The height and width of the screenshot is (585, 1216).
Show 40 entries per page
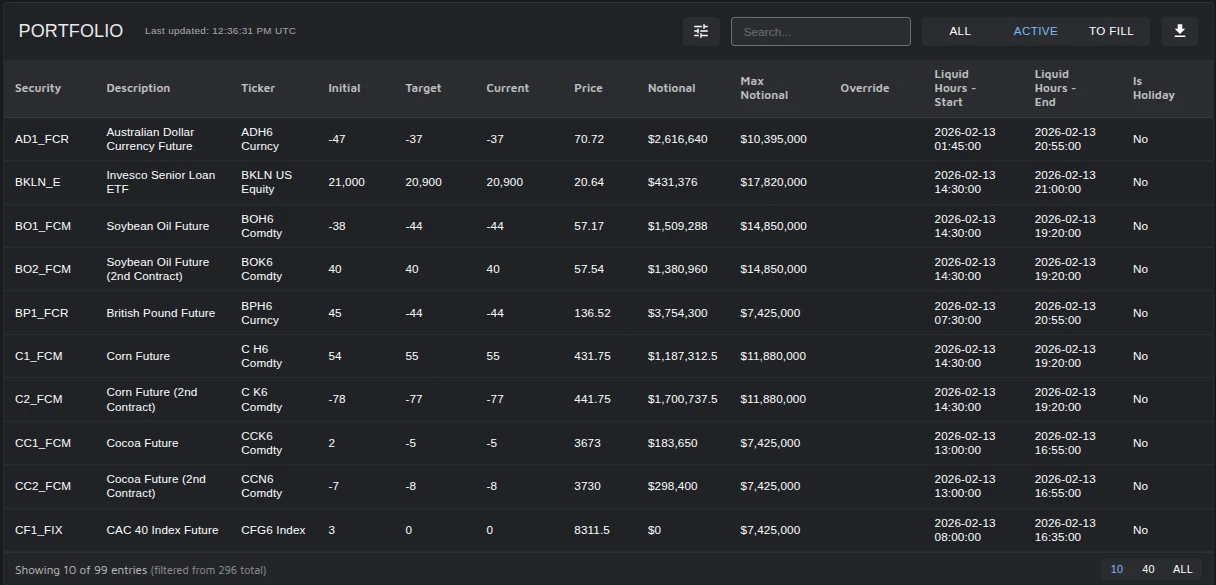click(1148, 569)
